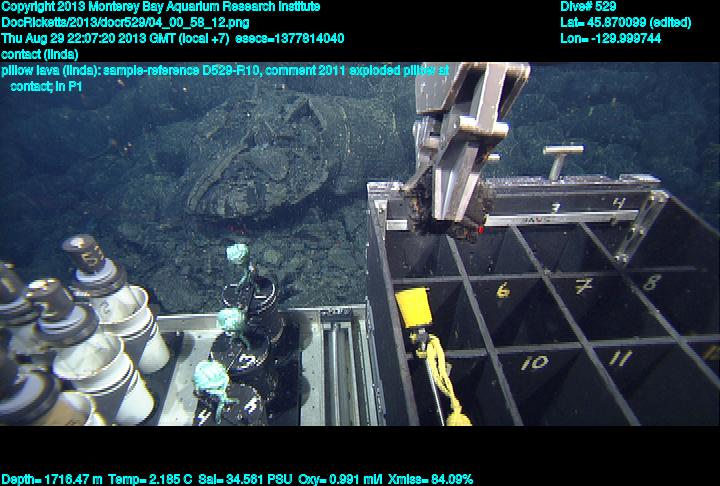Click the topmost green-capped push core

coord(236,255)
